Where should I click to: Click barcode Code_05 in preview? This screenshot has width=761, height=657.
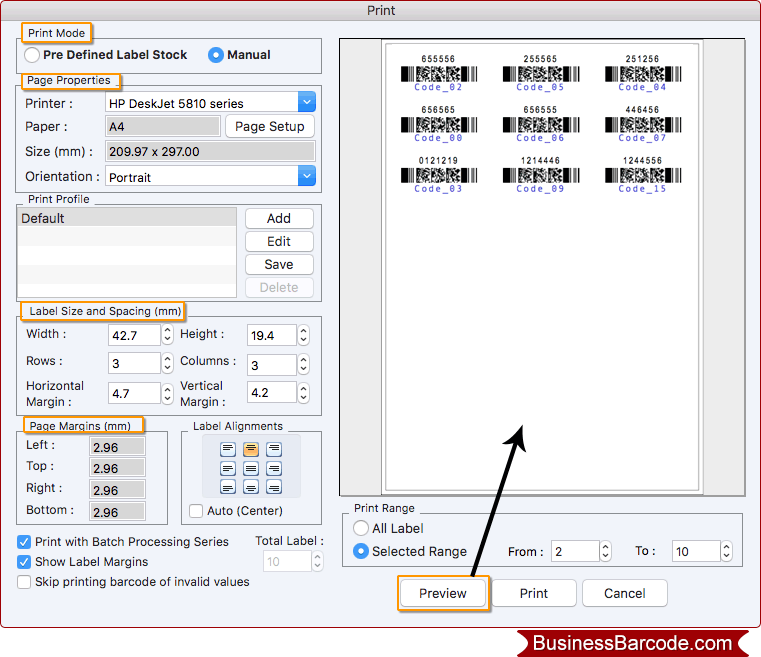540,73
